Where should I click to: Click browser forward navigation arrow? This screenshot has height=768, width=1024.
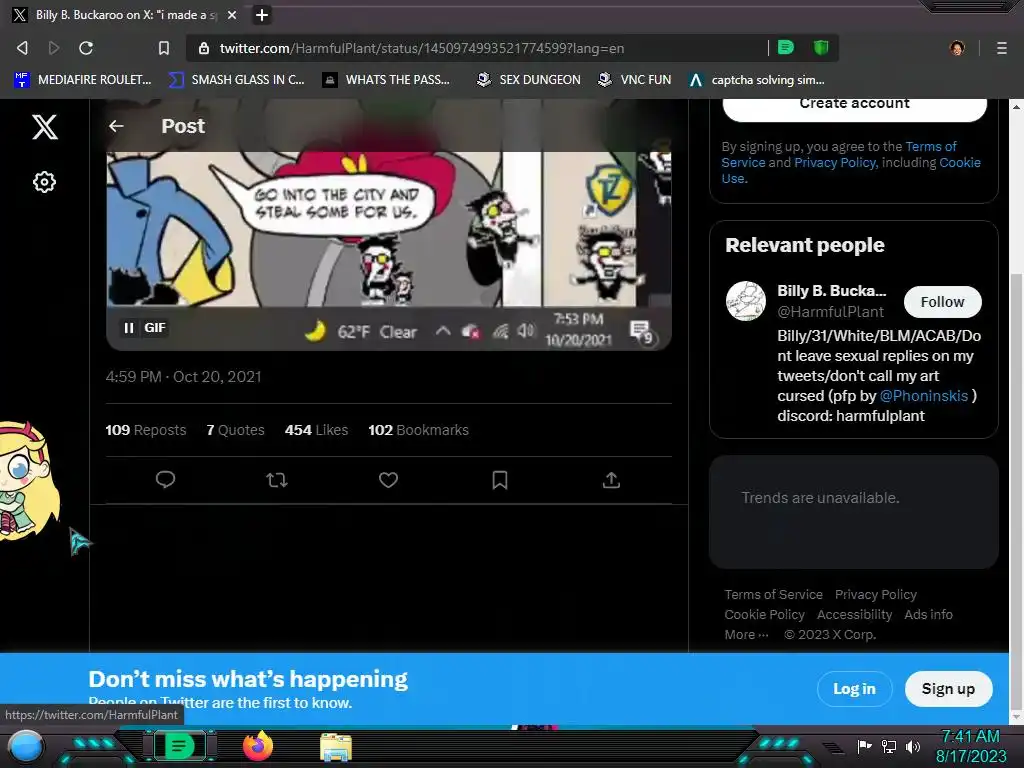[x=54, y=48]
